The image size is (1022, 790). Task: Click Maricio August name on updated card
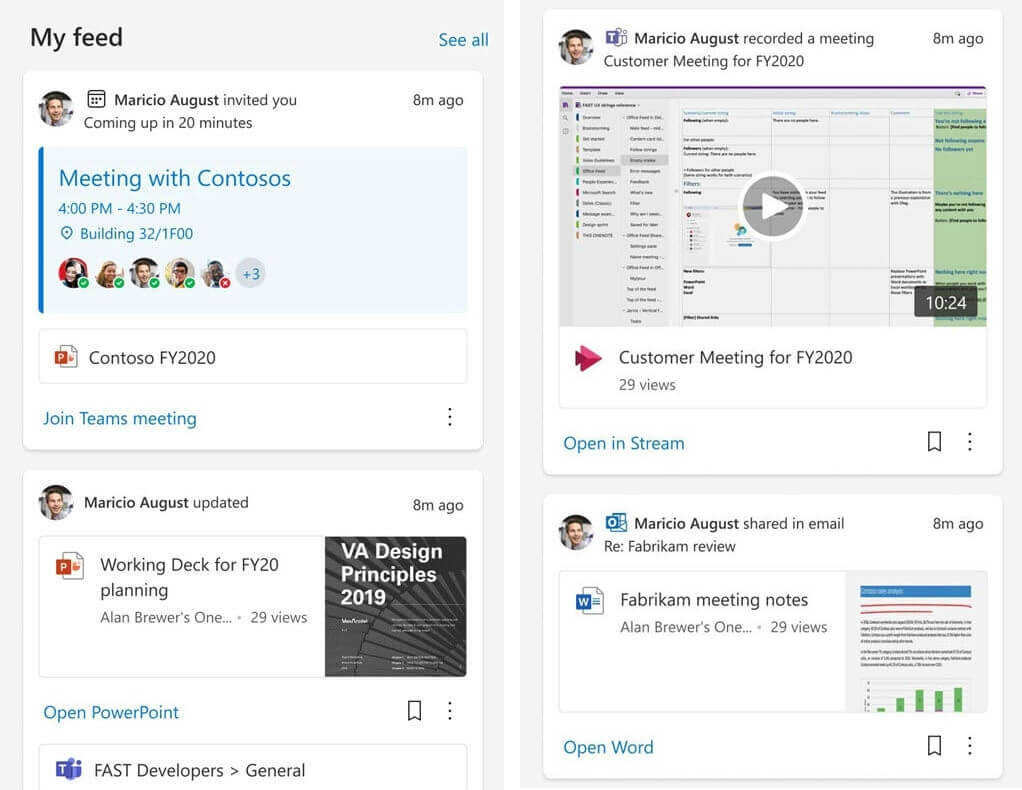point(136,503)
